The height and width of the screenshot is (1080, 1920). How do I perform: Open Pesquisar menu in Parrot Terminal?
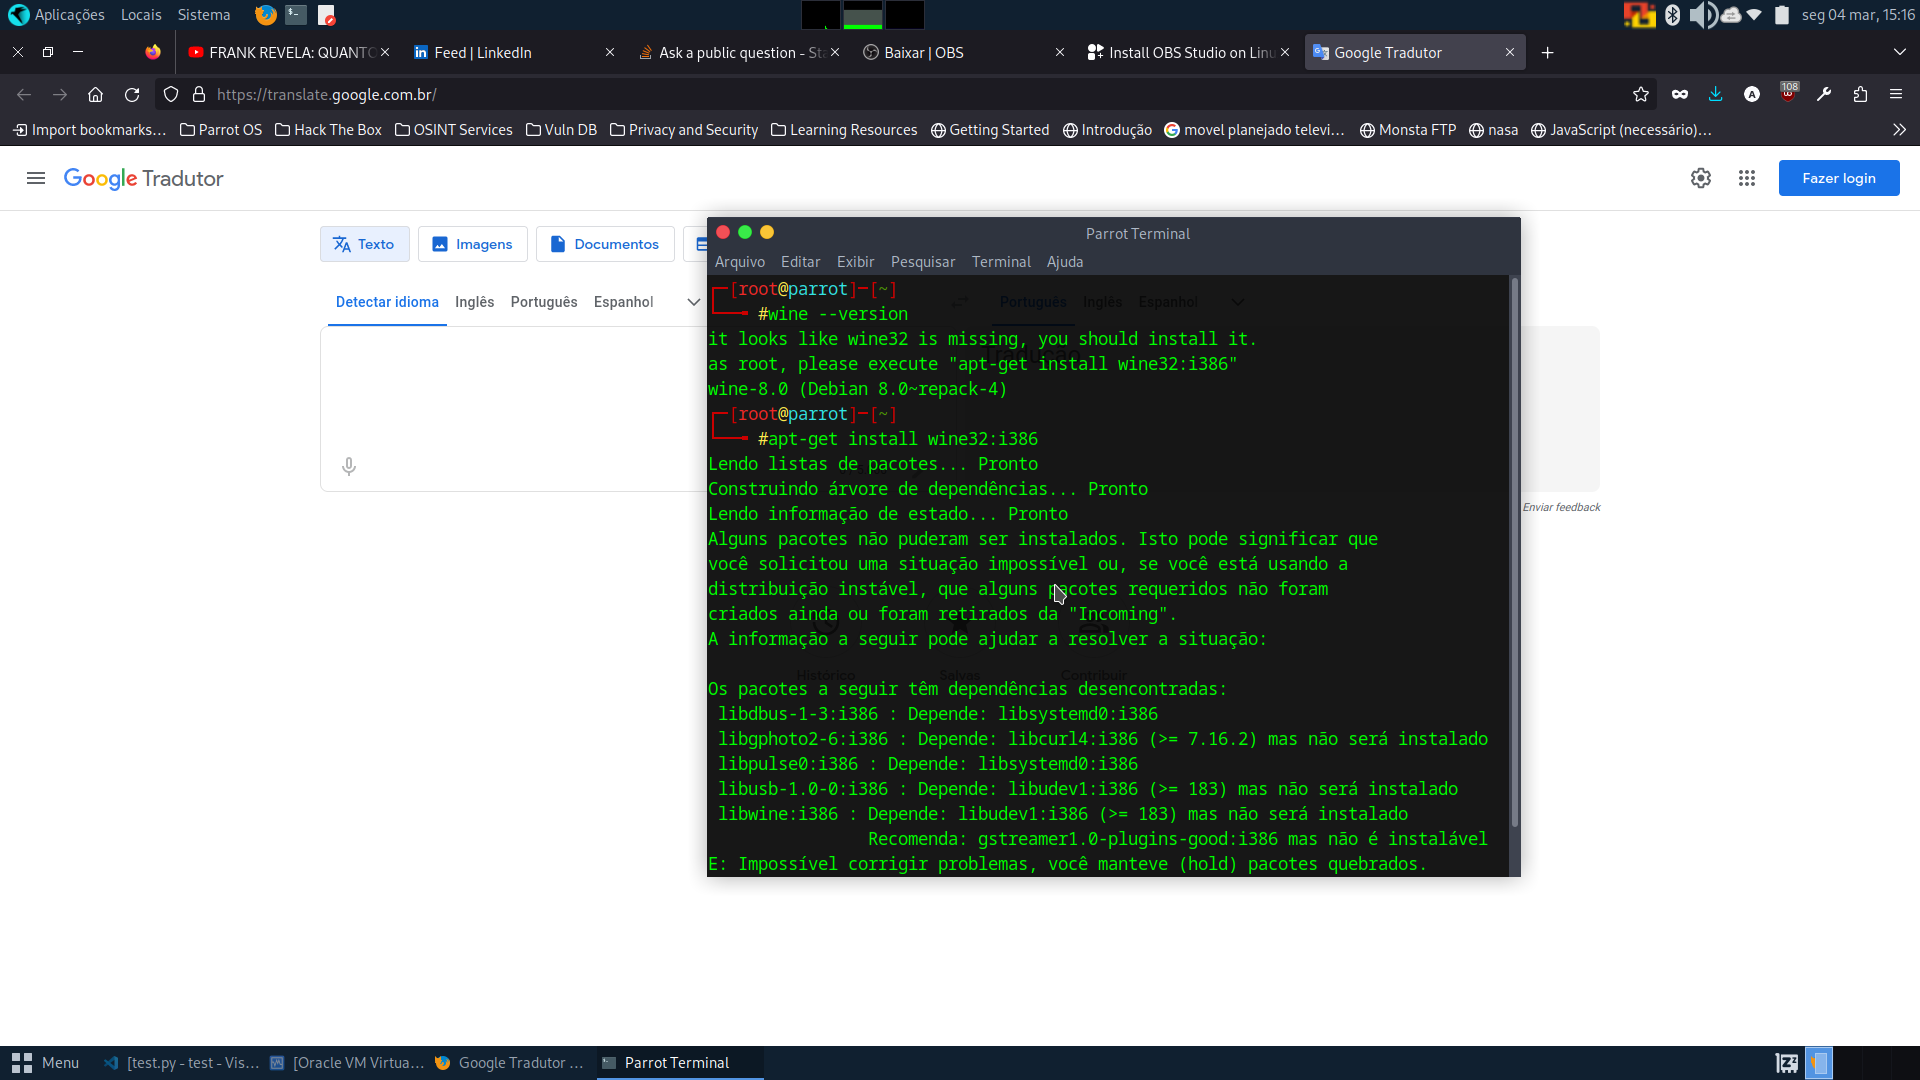(x=923, y=262)
